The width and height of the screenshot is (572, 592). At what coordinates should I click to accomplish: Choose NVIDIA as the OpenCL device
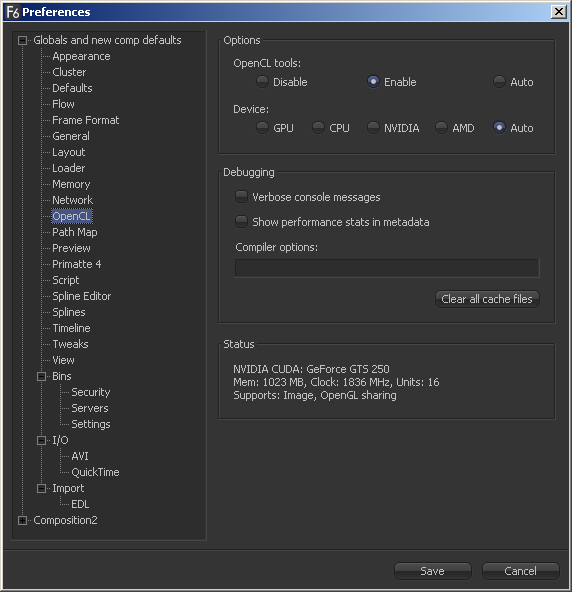[373, 128]
